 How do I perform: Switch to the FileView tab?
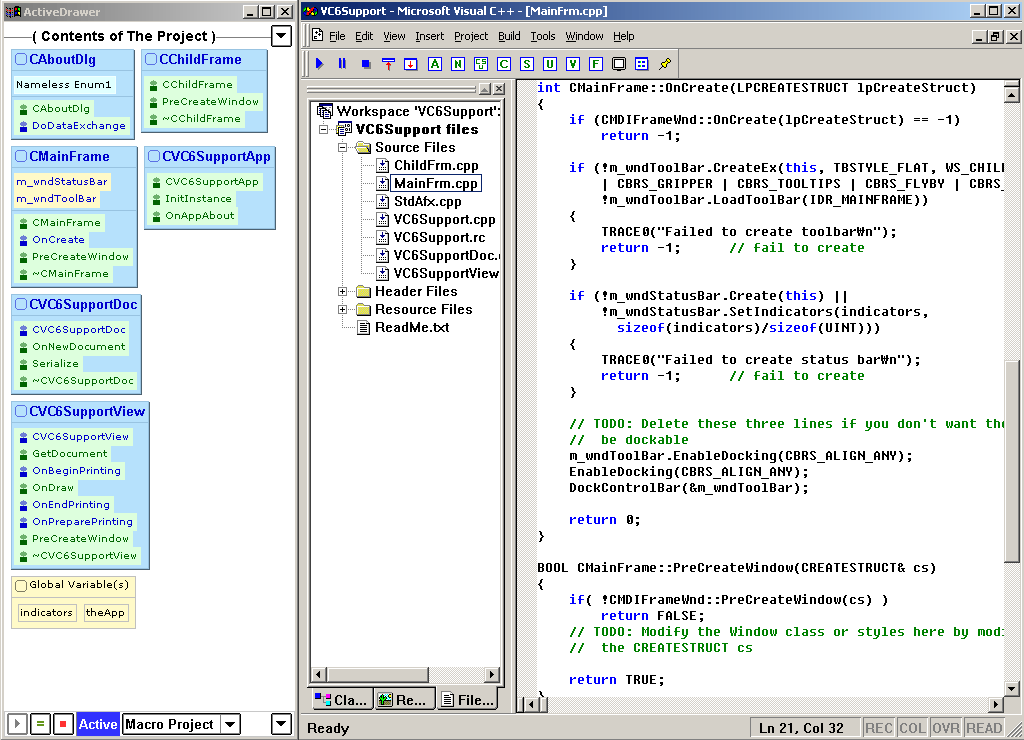(468, 699)
